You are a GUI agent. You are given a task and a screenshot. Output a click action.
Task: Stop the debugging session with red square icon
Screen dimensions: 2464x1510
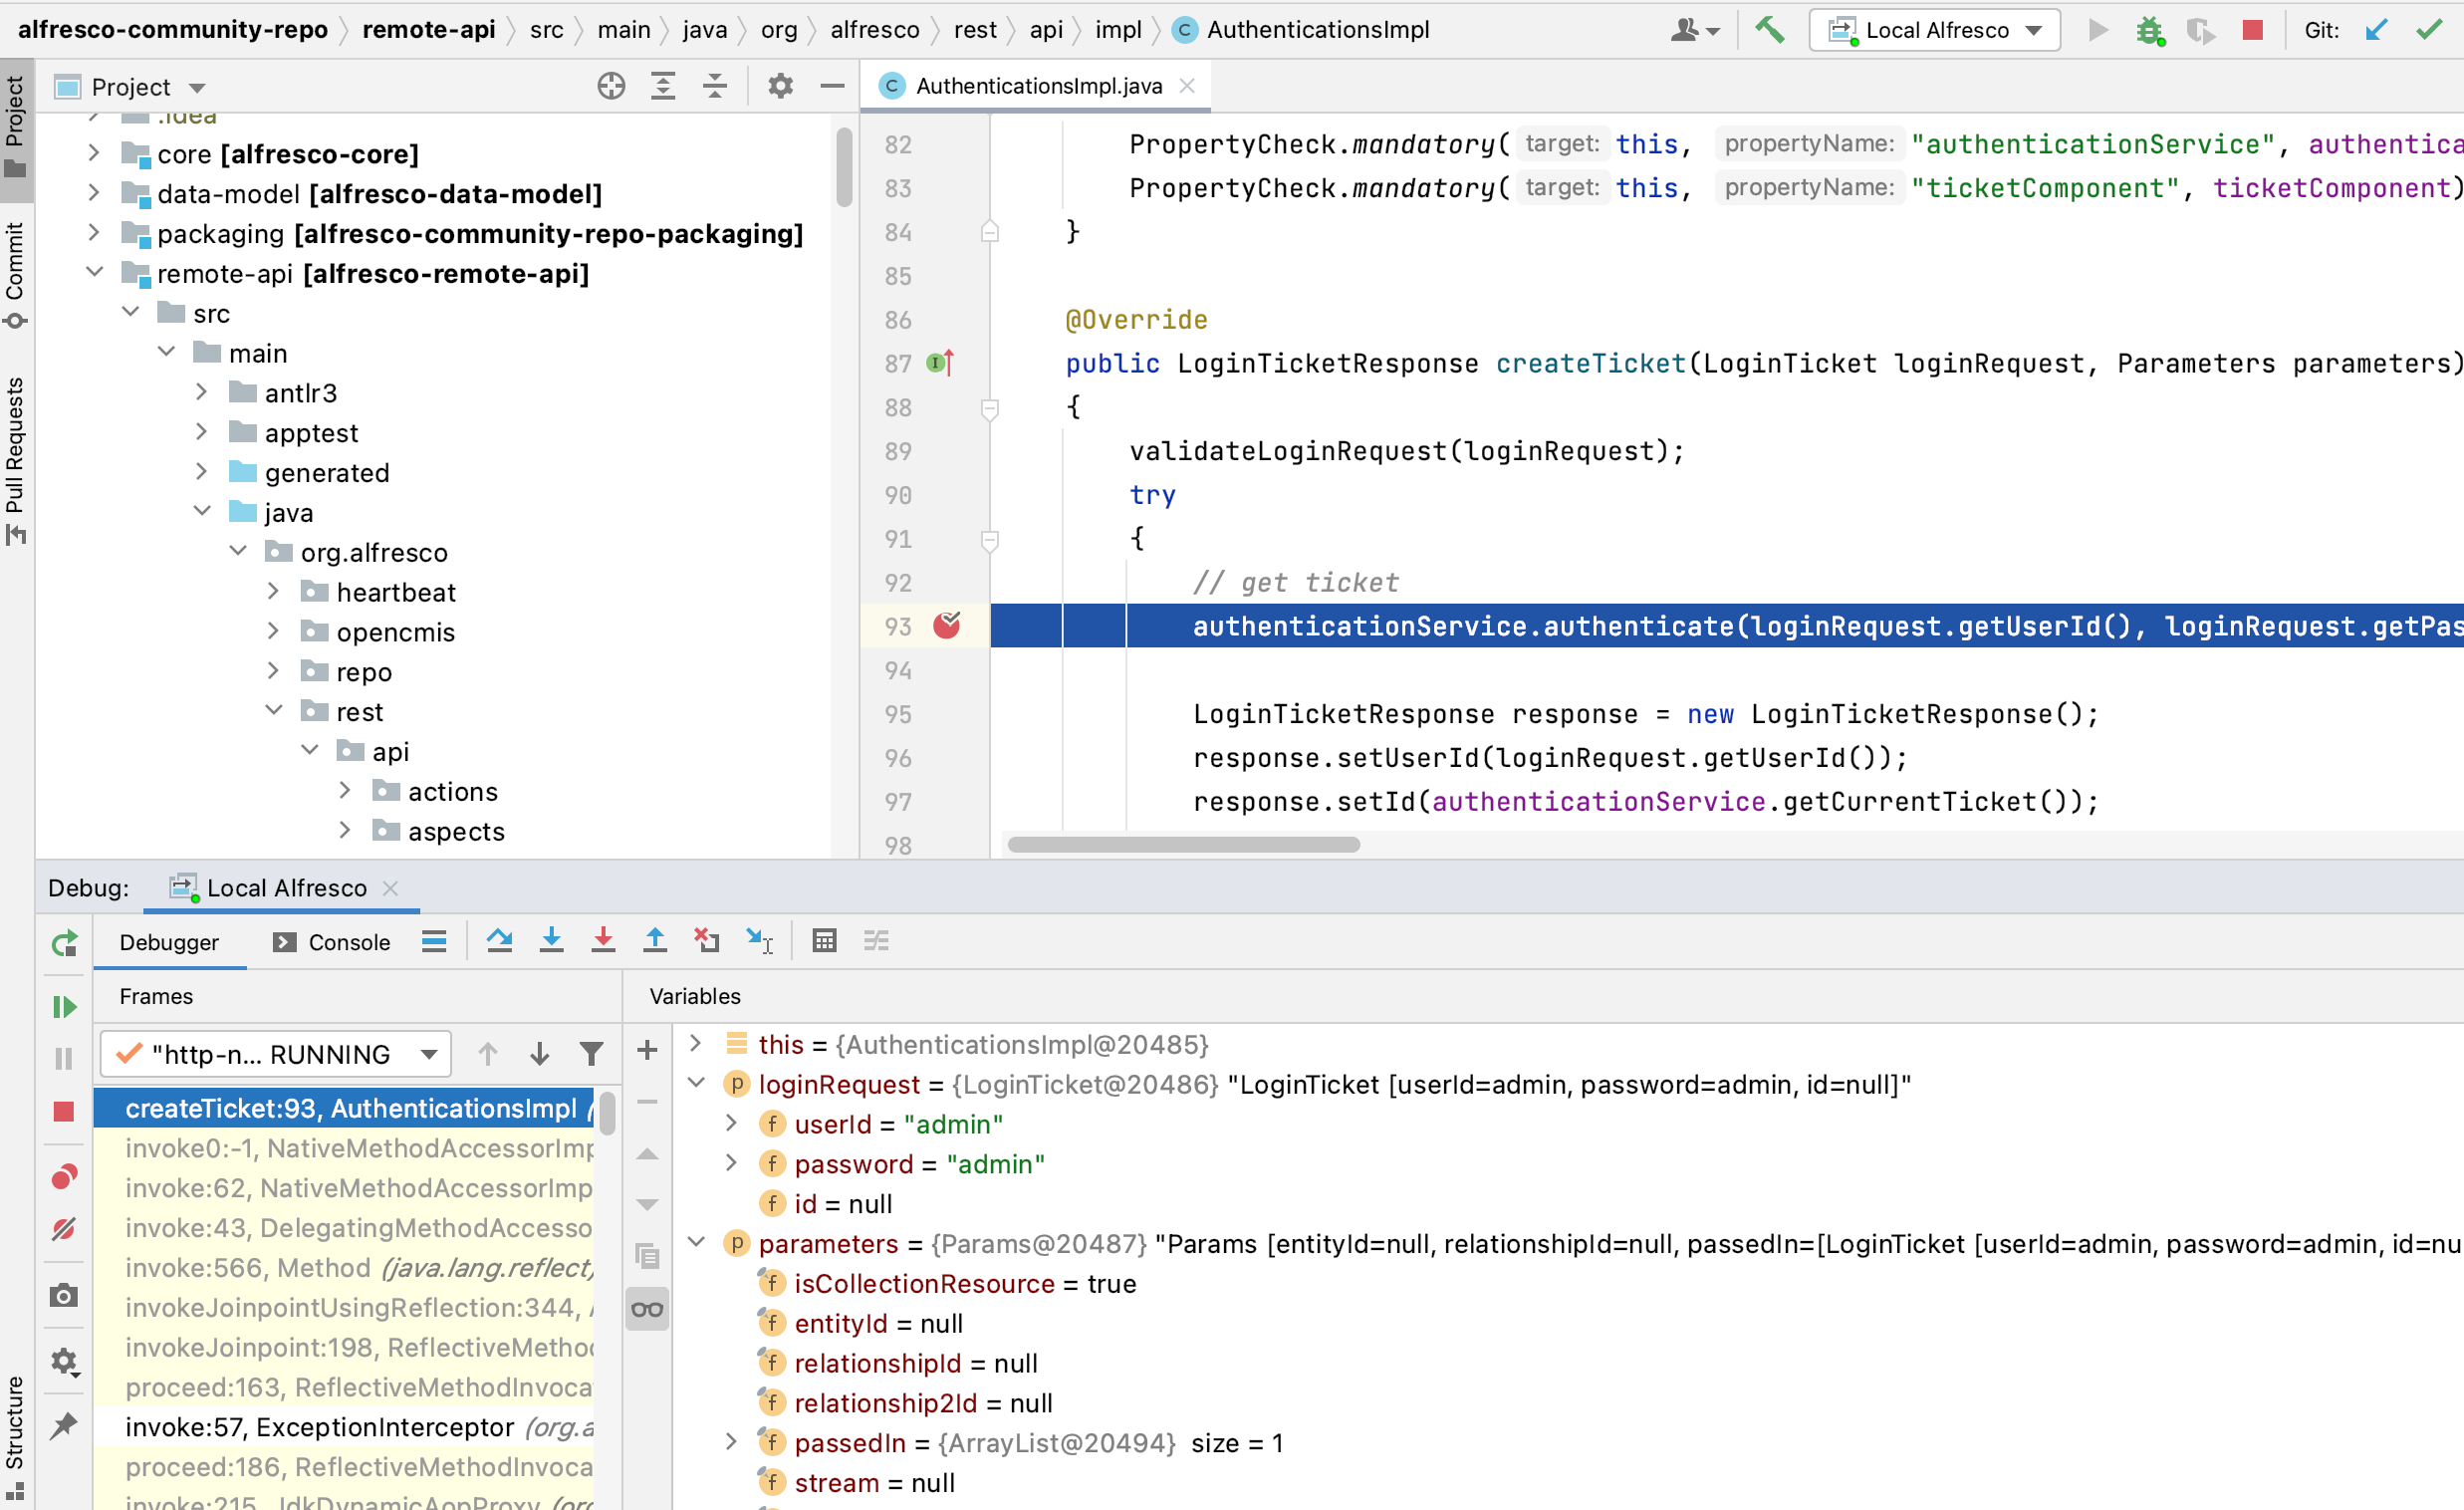pos(64,1110)
